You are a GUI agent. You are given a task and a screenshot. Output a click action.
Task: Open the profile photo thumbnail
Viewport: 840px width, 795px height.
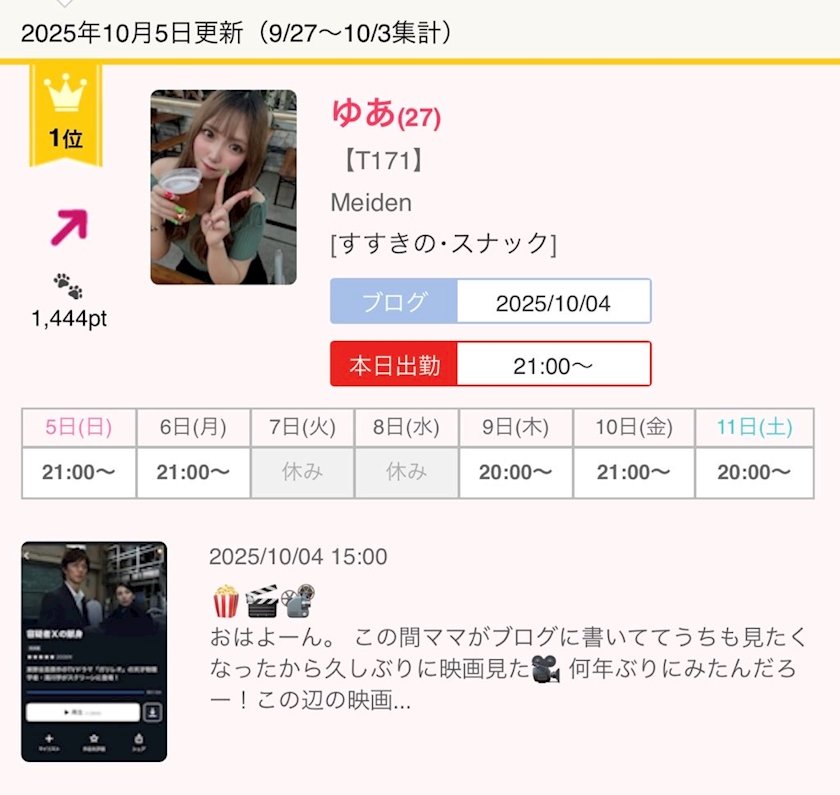pyautogui.click(x=223, y=187)
